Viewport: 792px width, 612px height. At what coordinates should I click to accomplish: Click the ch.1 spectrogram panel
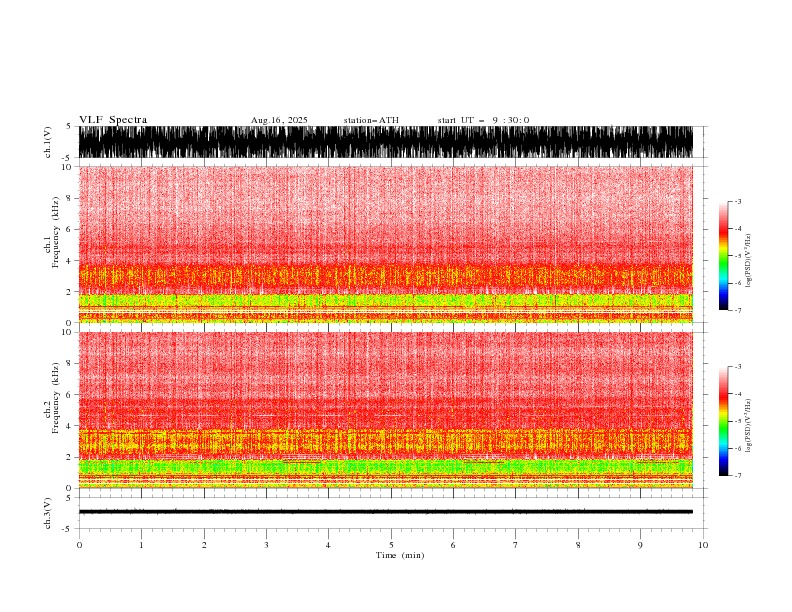point(386,244)
